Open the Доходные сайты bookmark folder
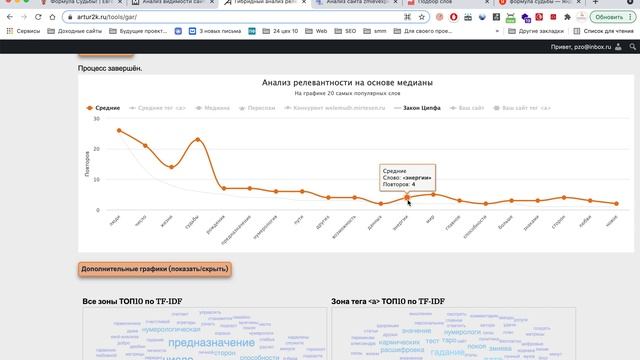Image resolution: width=640 pixels, height=360 pixels. point(75,31)
